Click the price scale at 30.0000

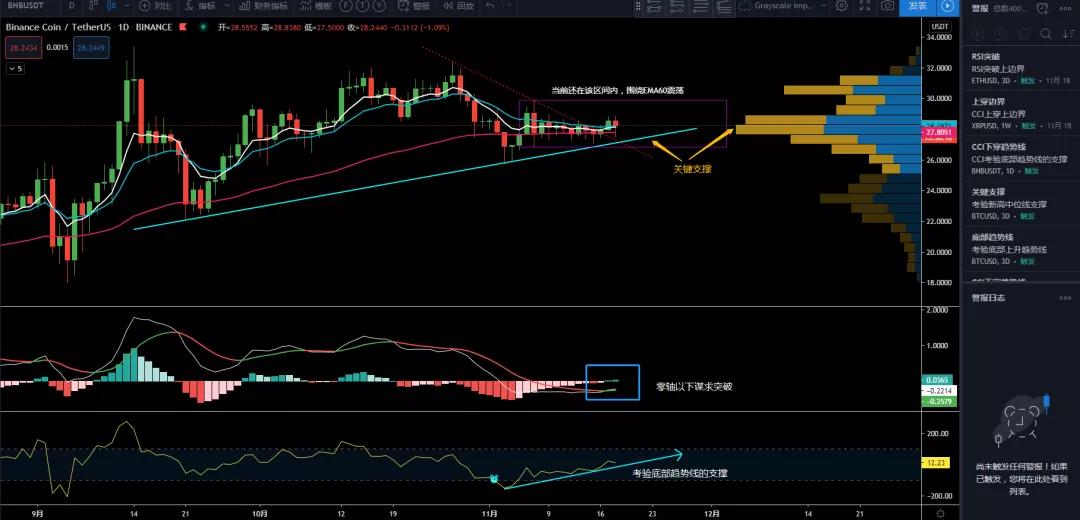point(938,98)
